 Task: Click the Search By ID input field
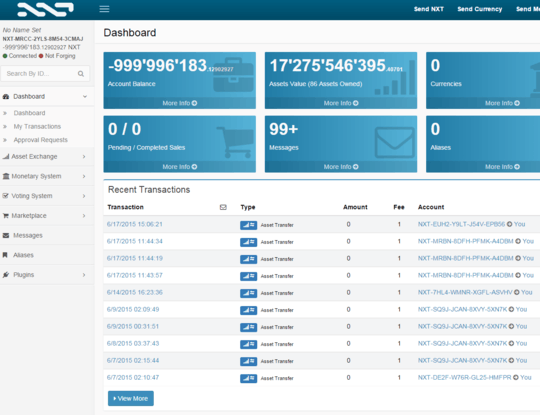point(40,74)
